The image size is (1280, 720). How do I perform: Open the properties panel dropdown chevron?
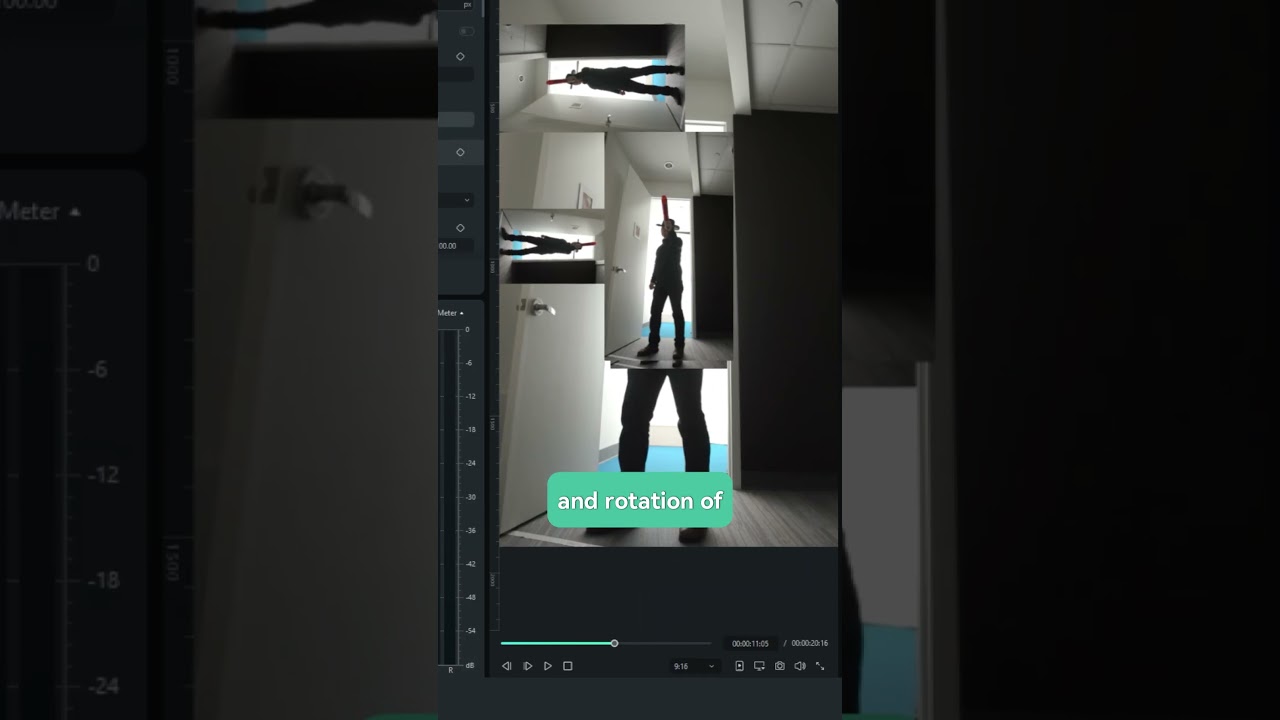point(467,200)
